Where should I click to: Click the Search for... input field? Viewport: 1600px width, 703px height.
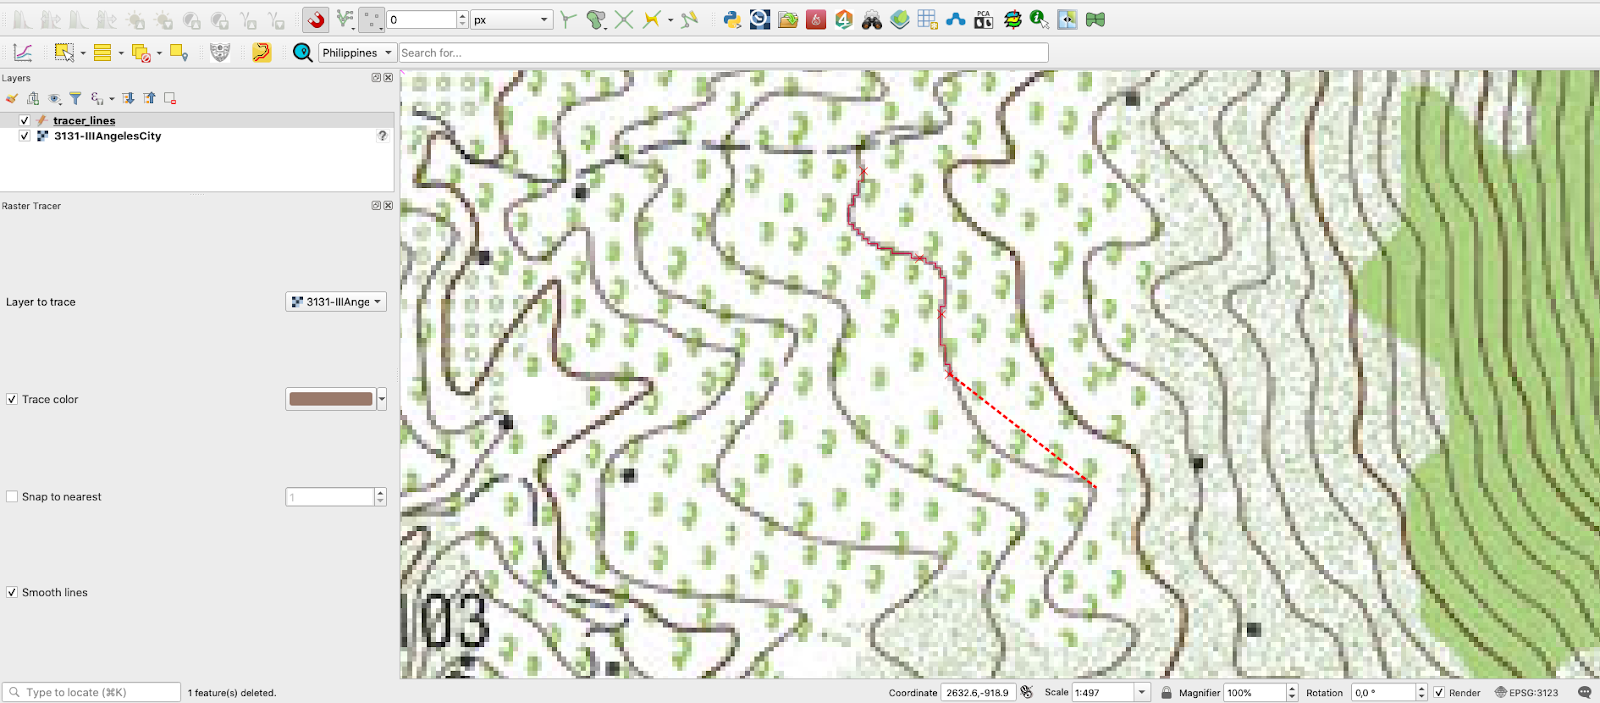pos(722,53)
